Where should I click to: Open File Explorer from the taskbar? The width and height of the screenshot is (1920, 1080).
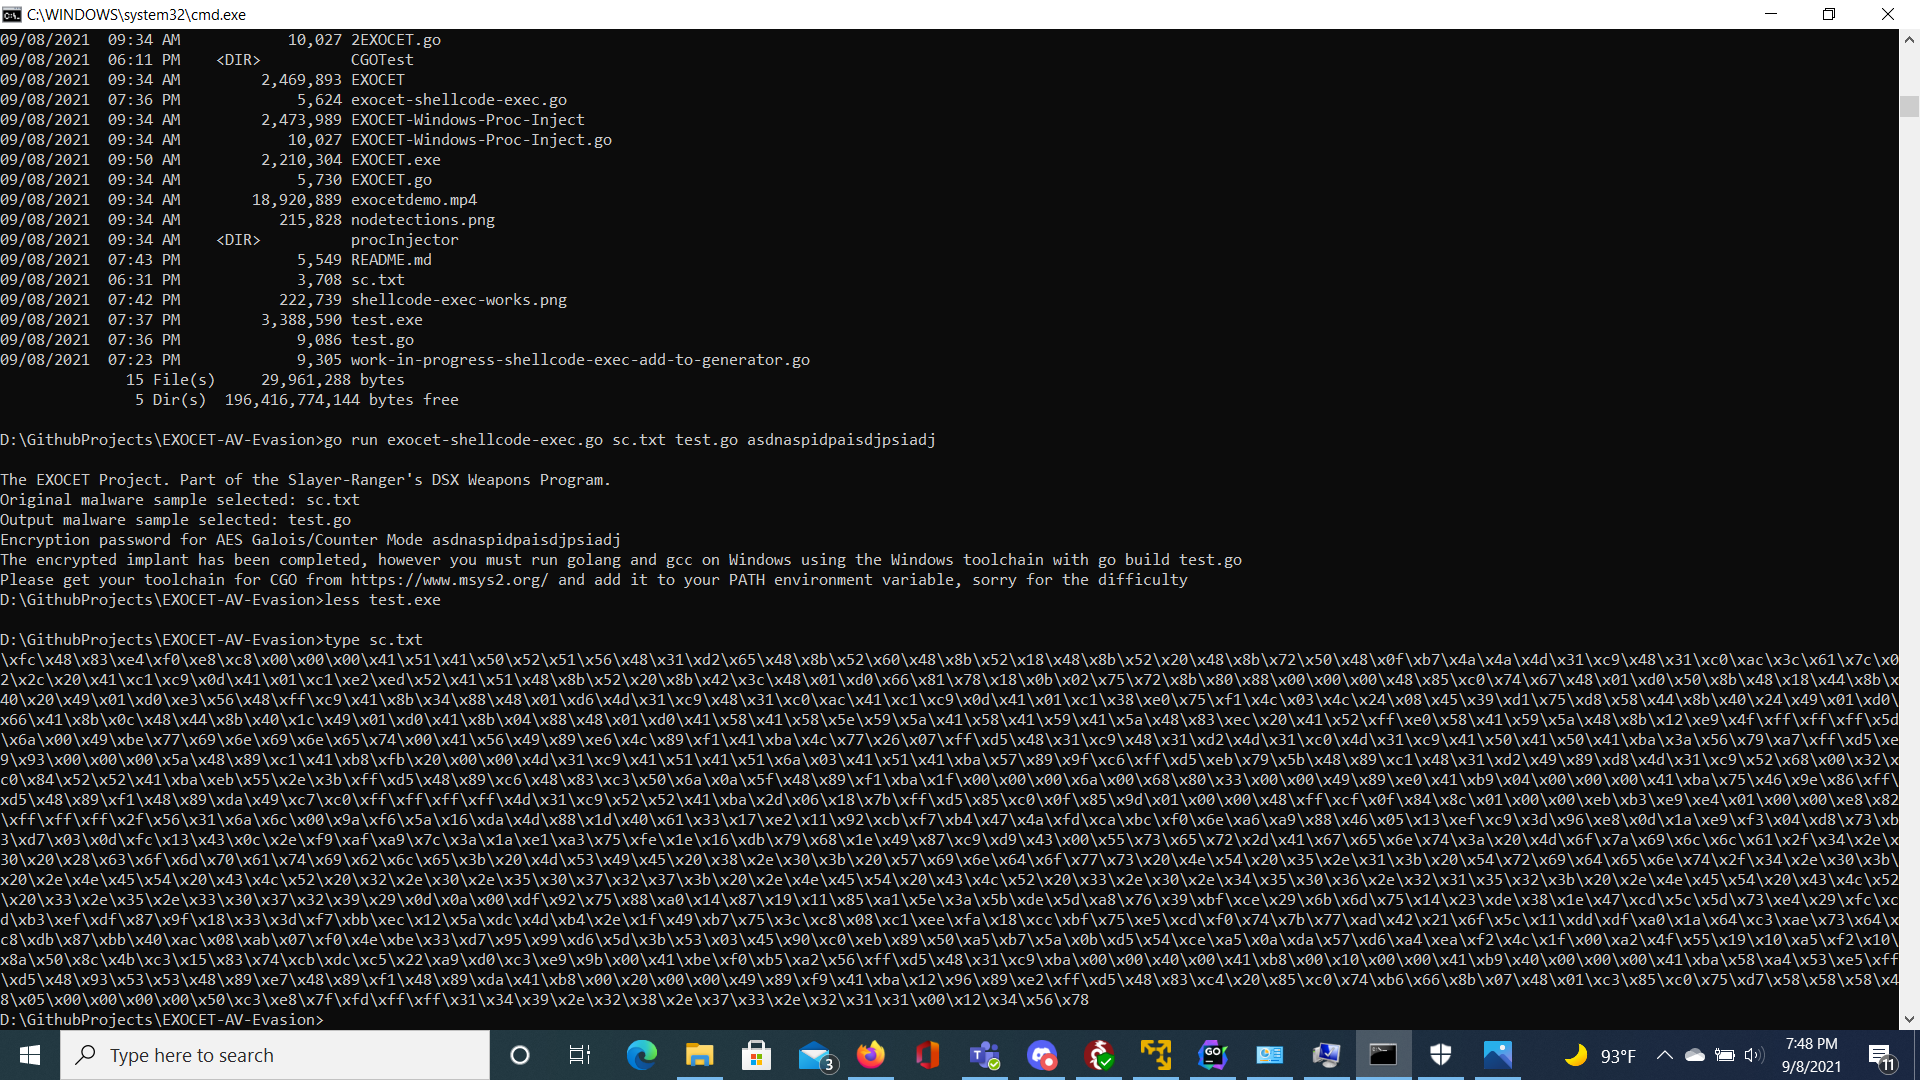(x=699, y=1055)
